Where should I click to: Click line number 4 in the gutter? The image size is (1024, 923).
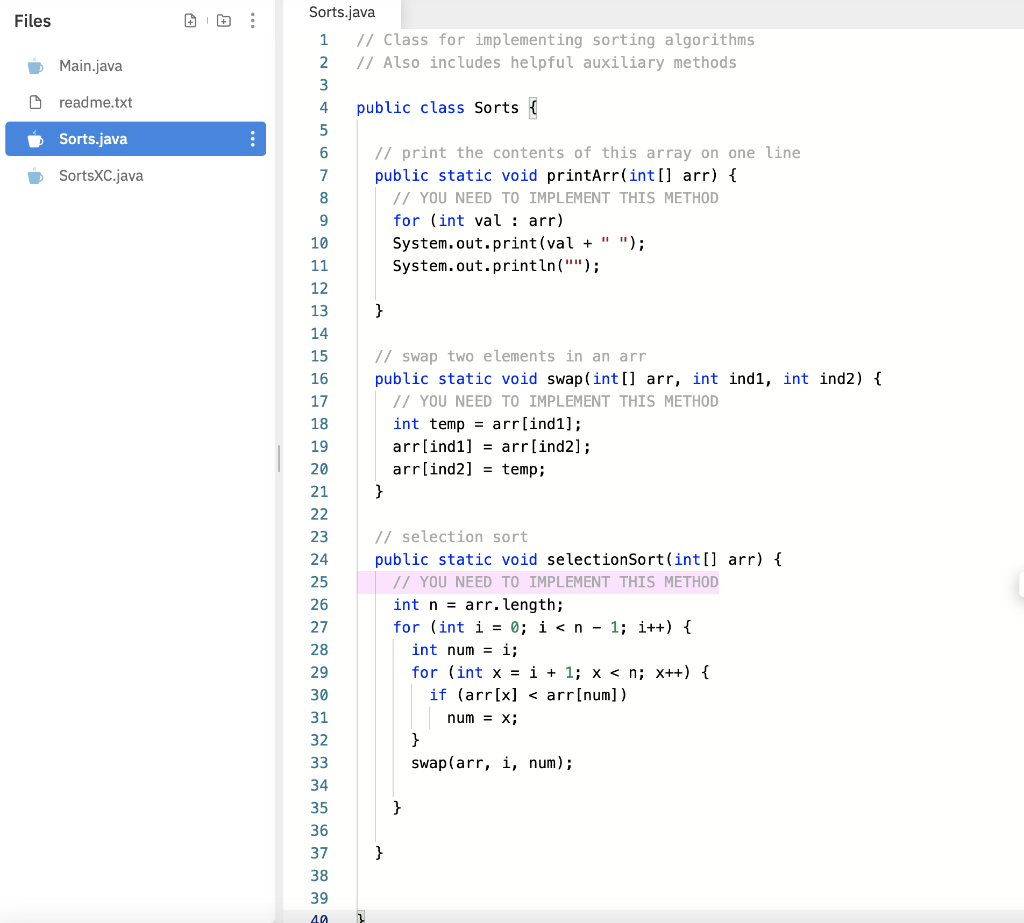323,108
